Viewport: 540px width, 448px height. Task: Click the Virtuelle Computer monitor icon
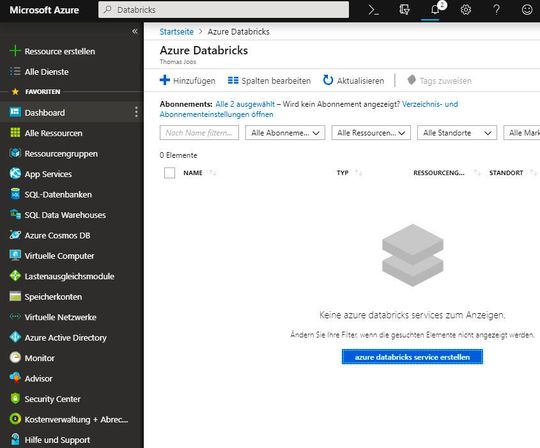[15, 255]
